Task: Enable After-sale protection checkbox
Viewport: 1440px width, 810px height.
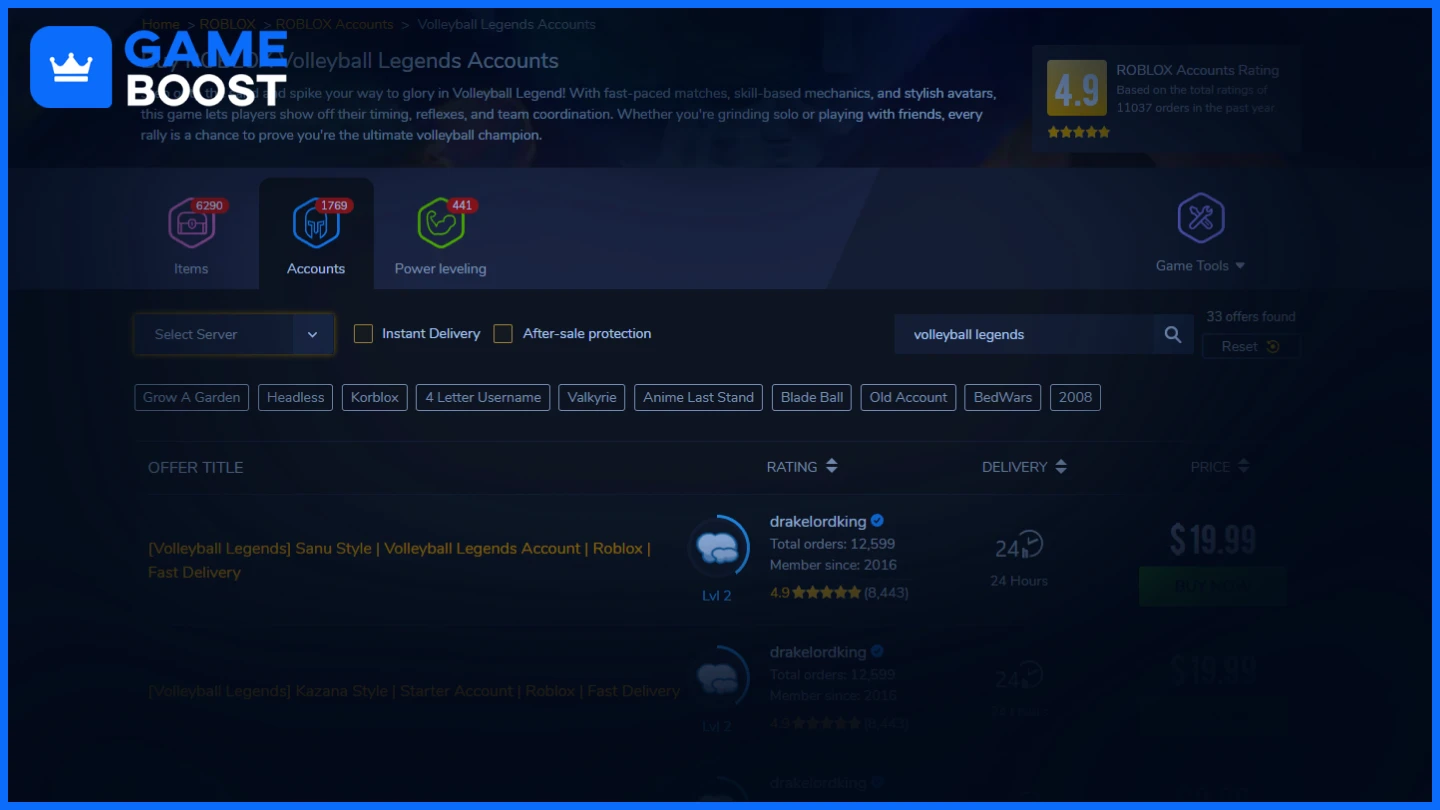Action: (x=503, y=333)
